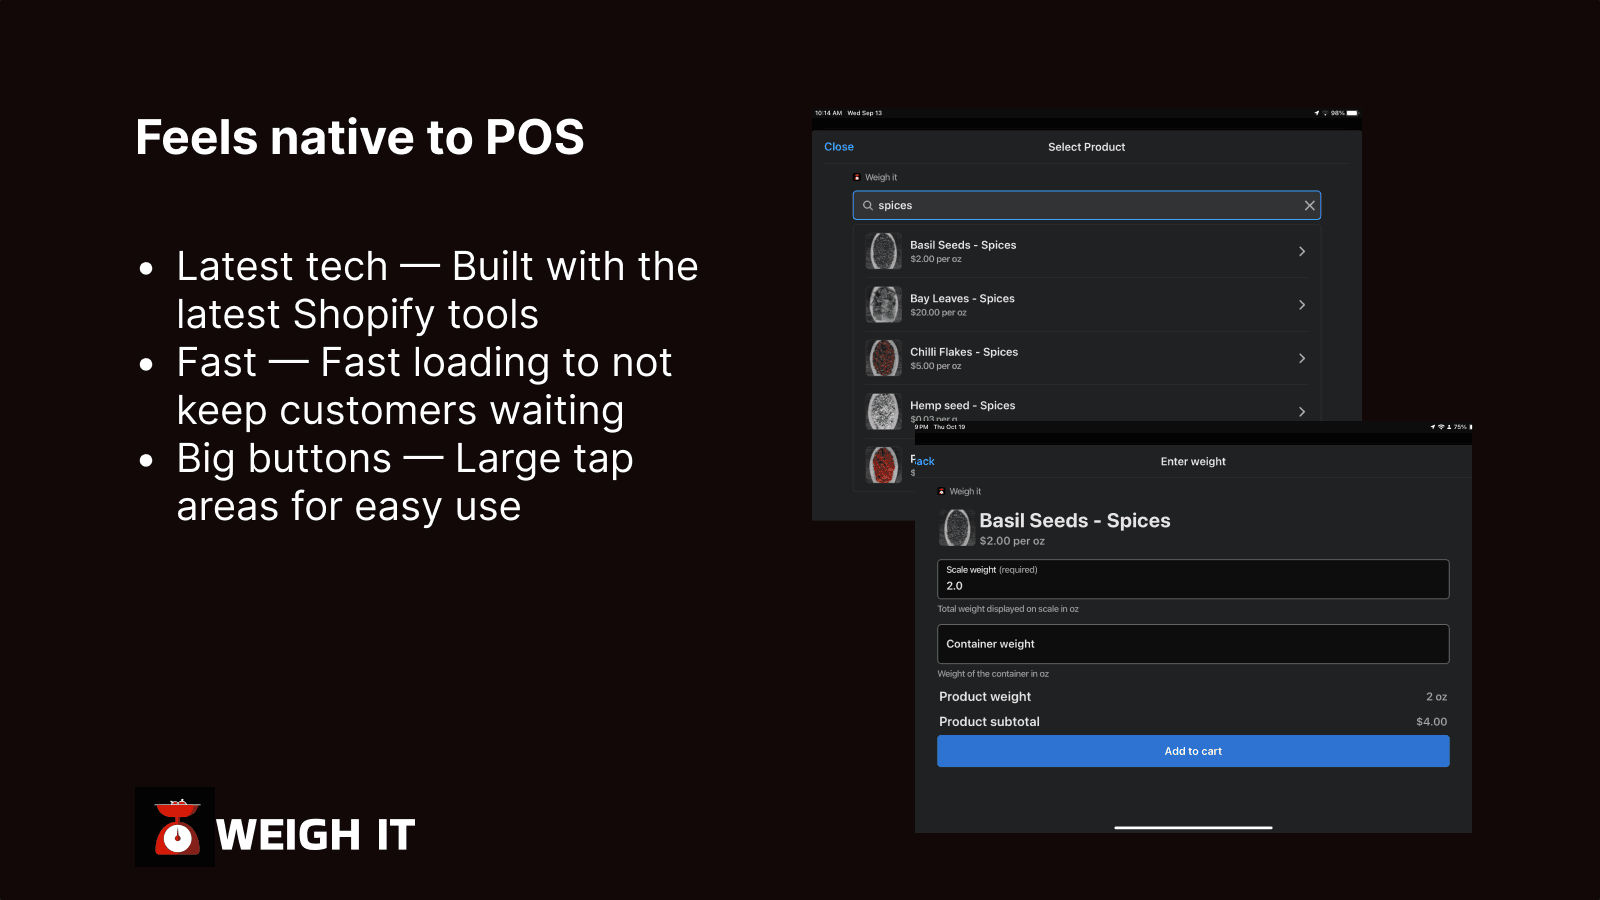The width and height of the screenshot is (1600, 900).
Task: Click the small Weigh it label above search
Action: (x=880, y=178)
